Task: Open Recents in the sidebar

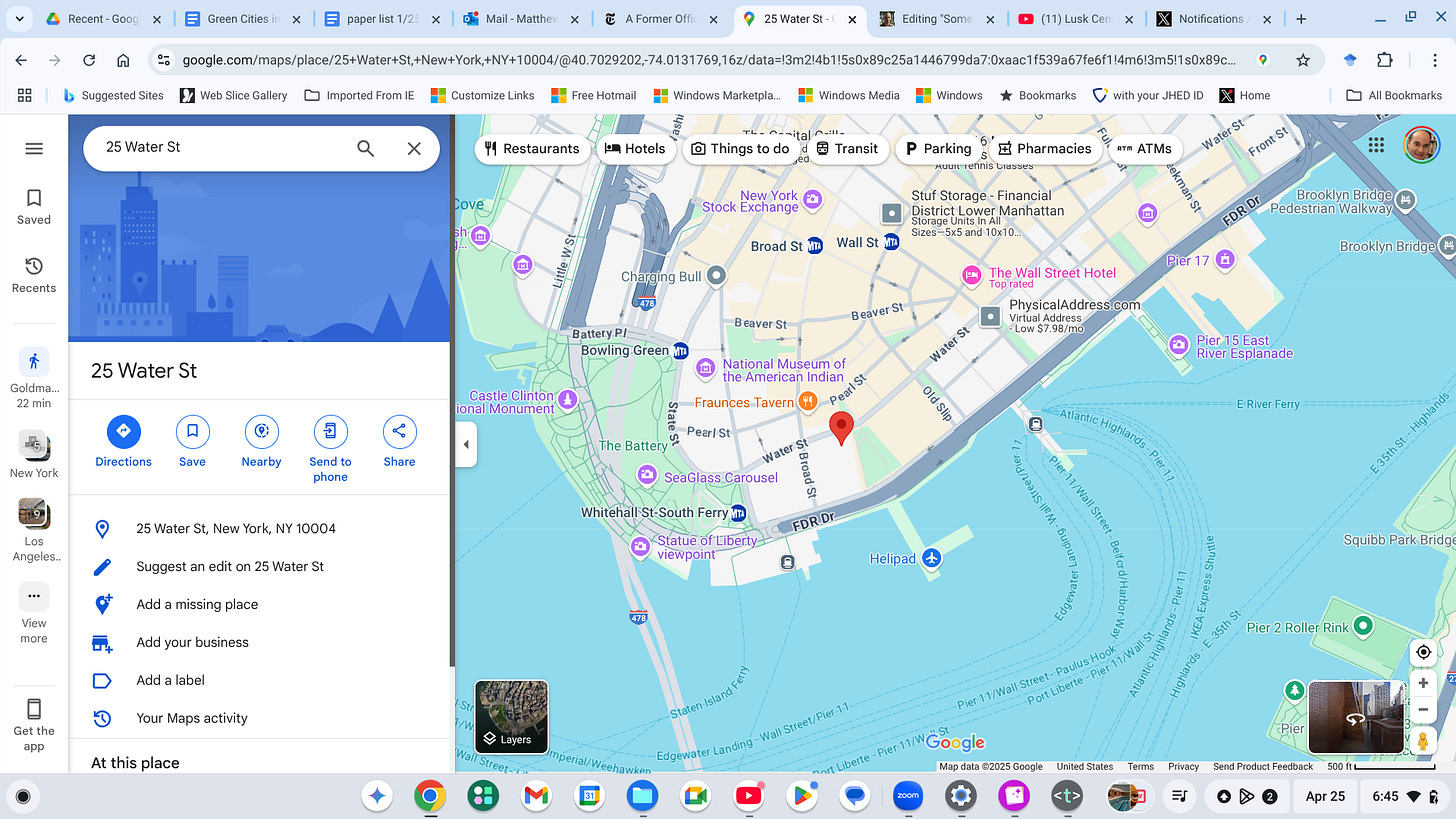Action: 34,275
